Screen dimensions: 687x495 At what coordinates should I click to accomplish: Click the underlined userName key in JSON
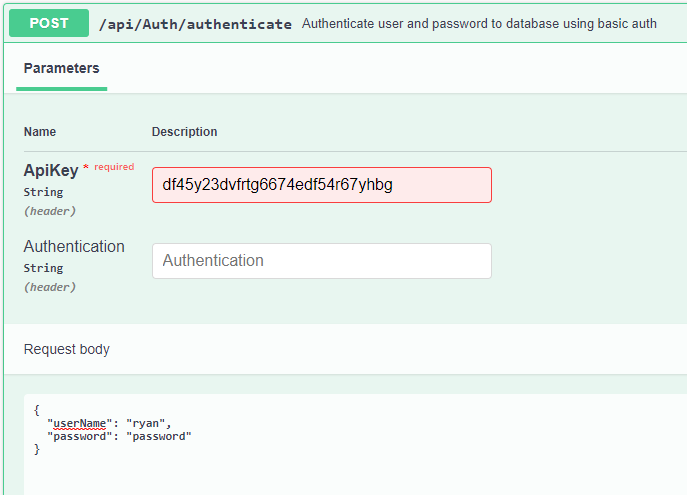[80, 423]
